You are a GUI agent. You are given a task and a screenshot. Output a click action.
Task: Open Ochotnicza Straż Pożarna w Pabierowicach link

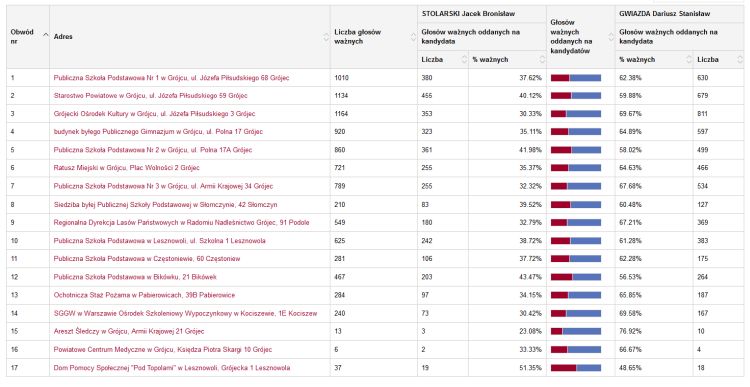tap(144, 295)
